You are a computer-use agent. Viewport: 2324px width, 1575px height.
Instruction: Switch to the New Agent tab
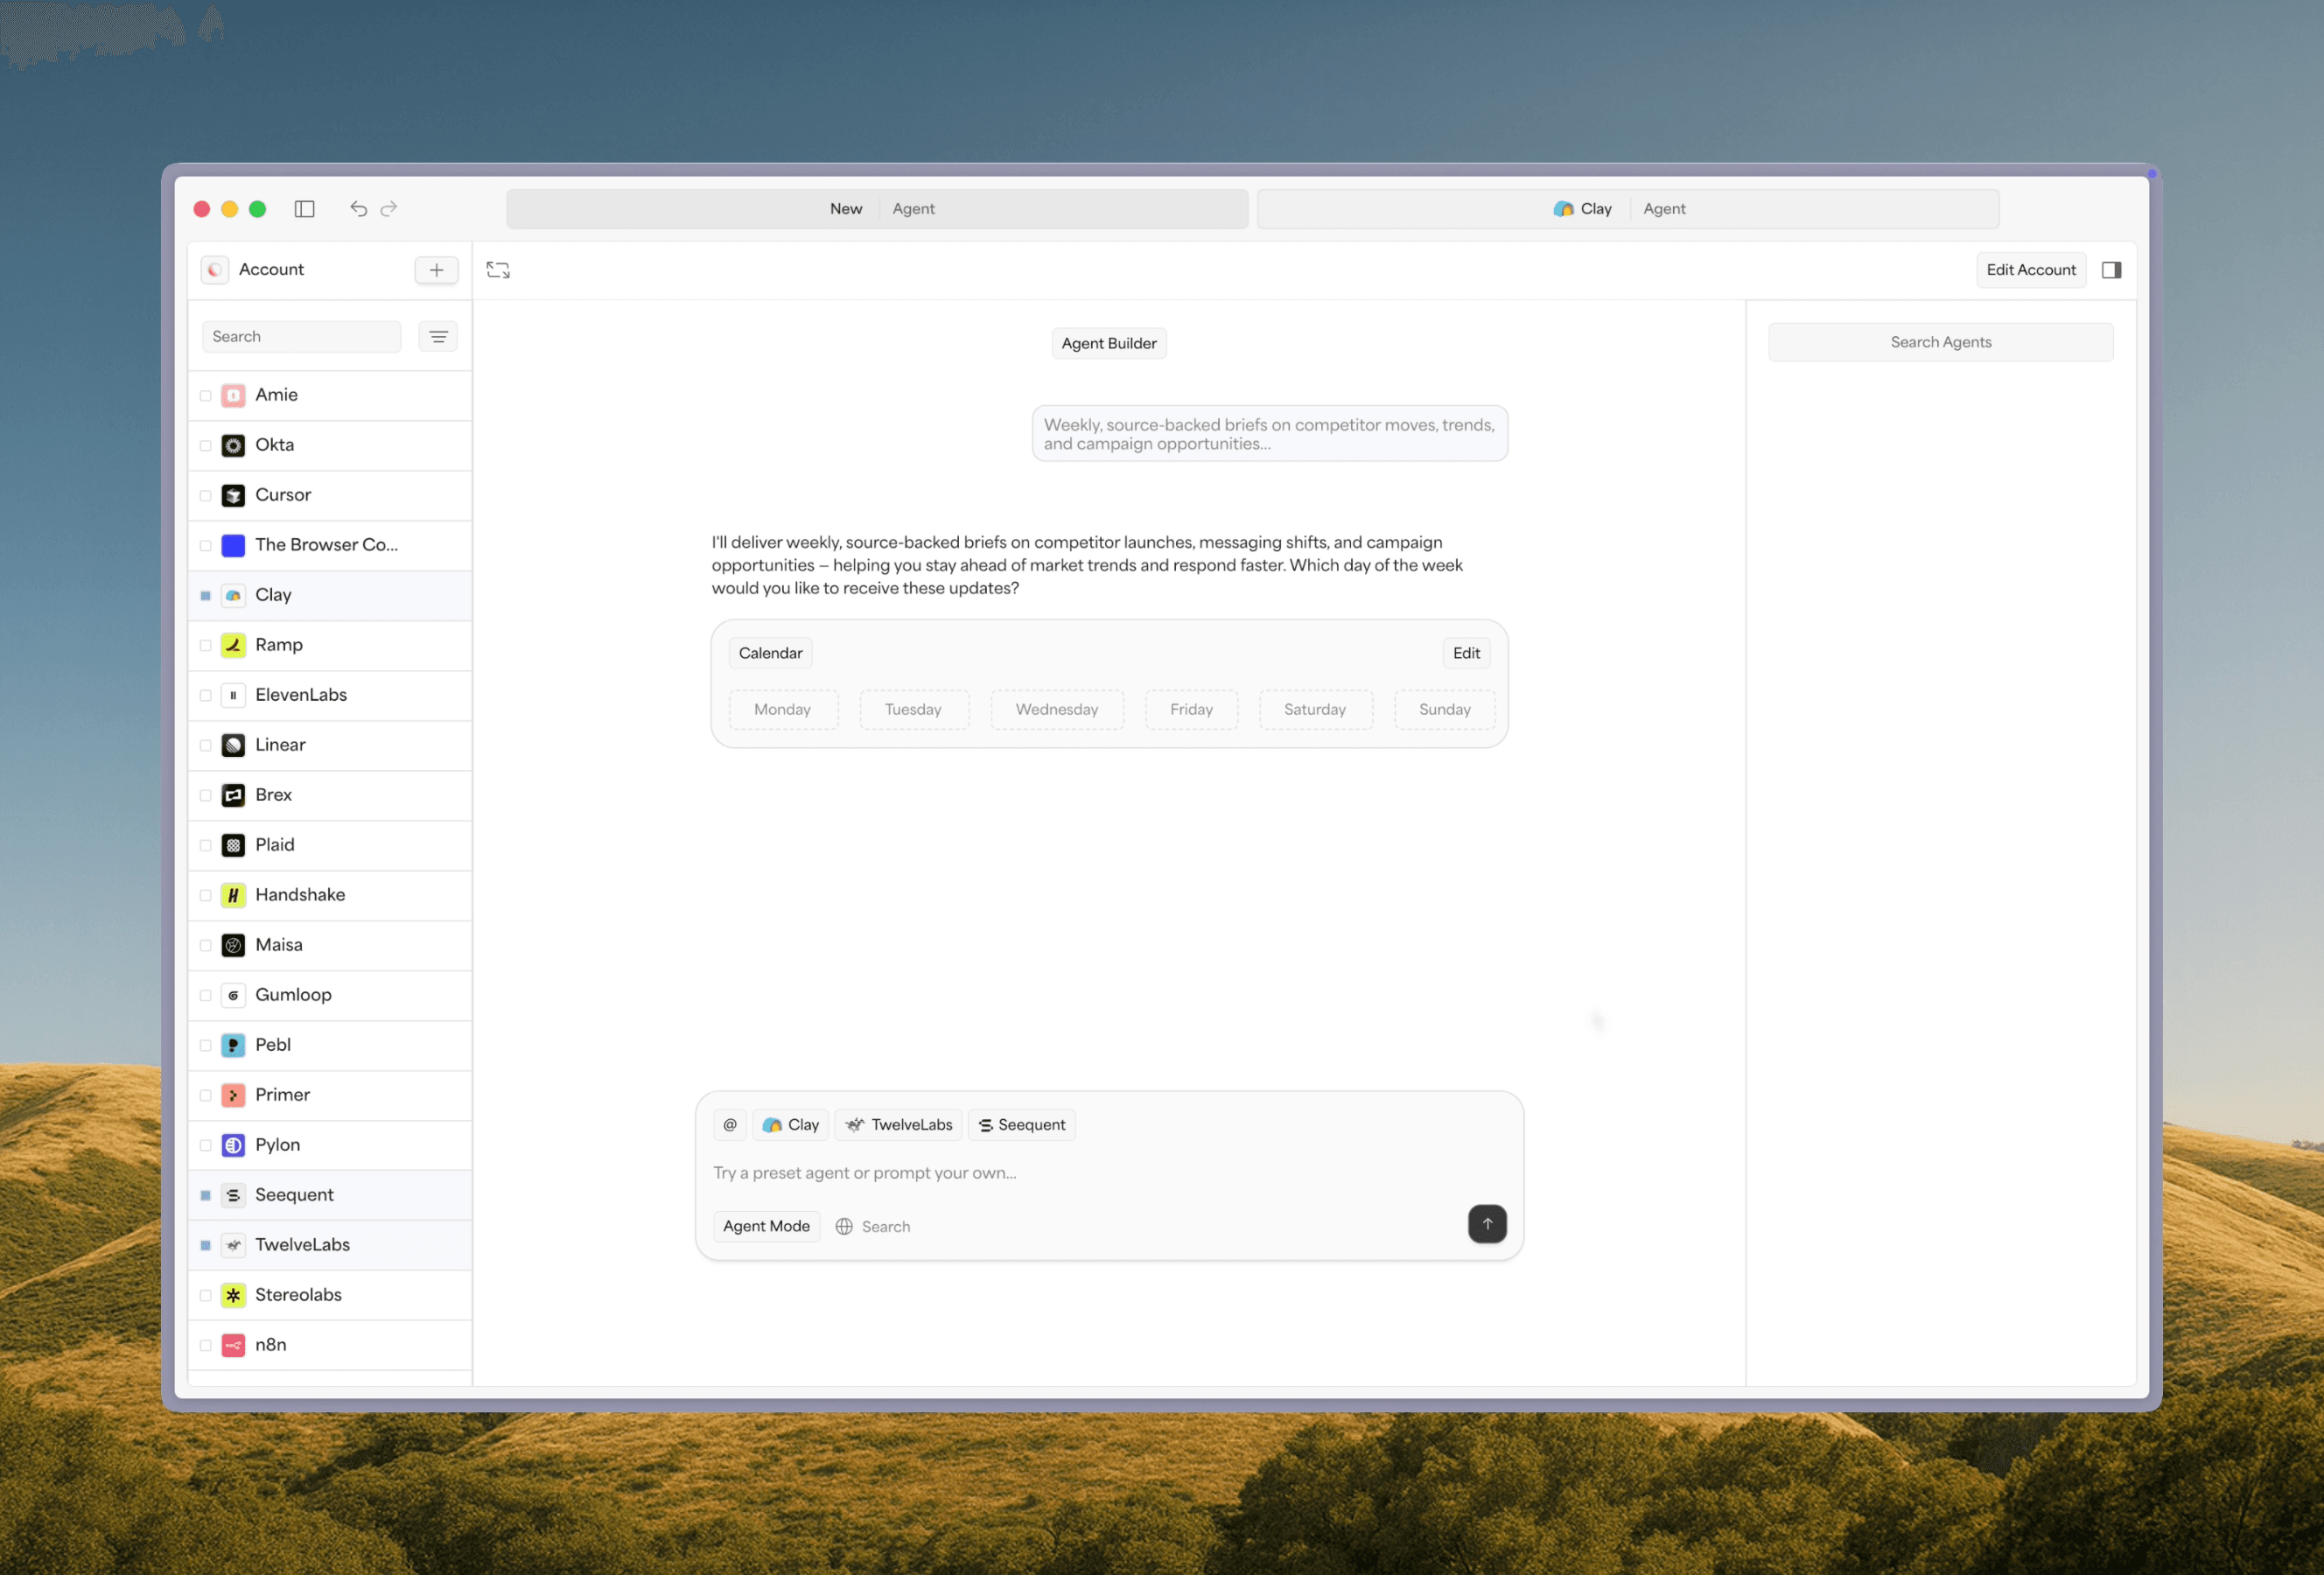[877, 209]
